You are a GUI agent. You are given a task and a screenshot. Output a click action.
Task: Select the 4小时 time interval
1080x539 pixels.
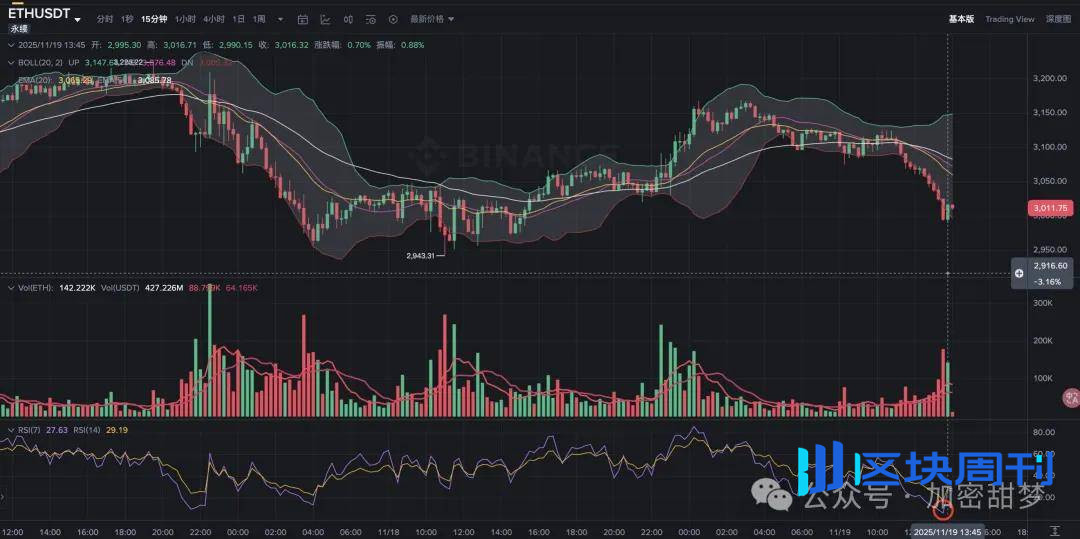[x=214, y=19]
